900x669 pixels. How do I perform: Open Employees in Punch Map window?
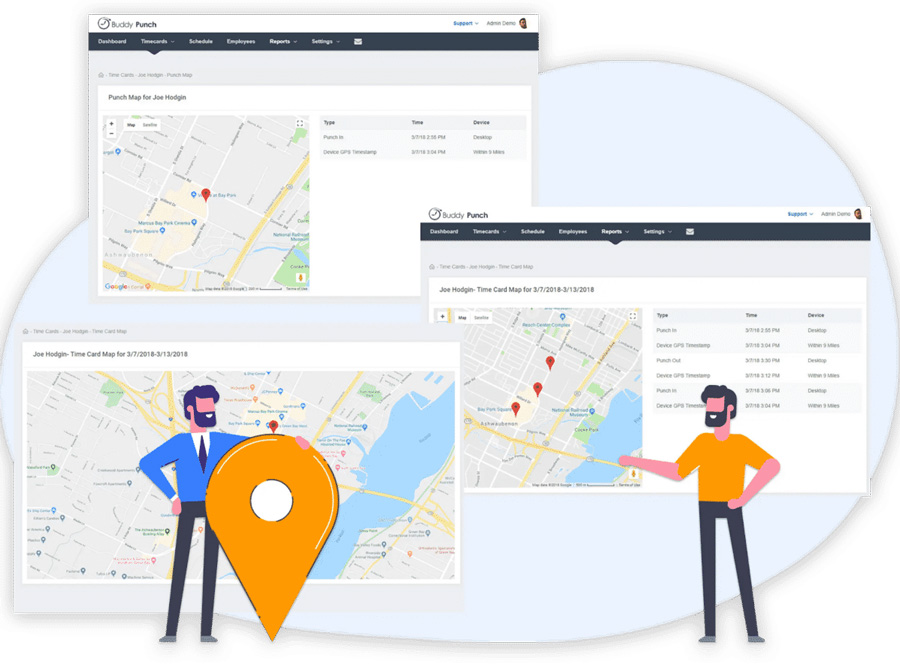click(x=241, y=41)
